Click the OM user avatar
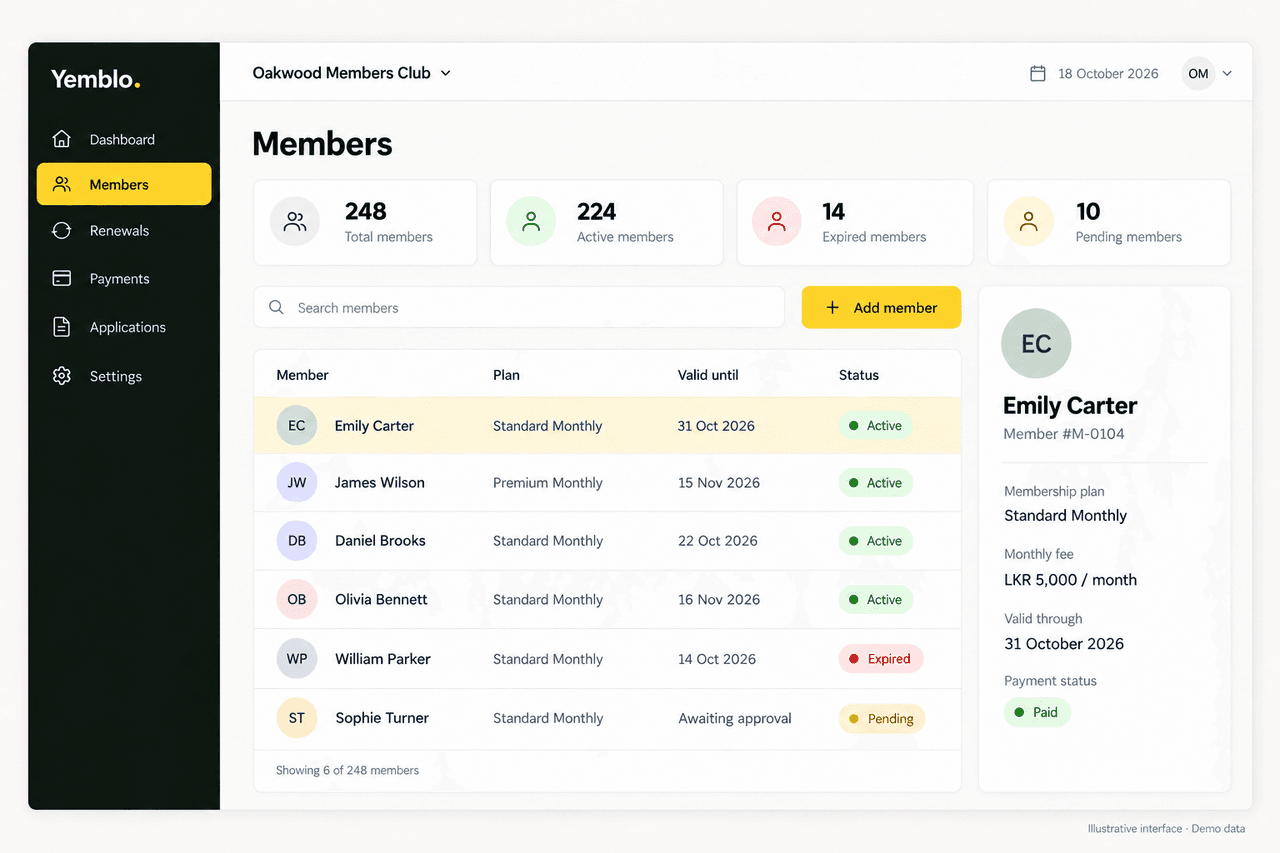This screenshot has width=1280, height=853. 1198,73
